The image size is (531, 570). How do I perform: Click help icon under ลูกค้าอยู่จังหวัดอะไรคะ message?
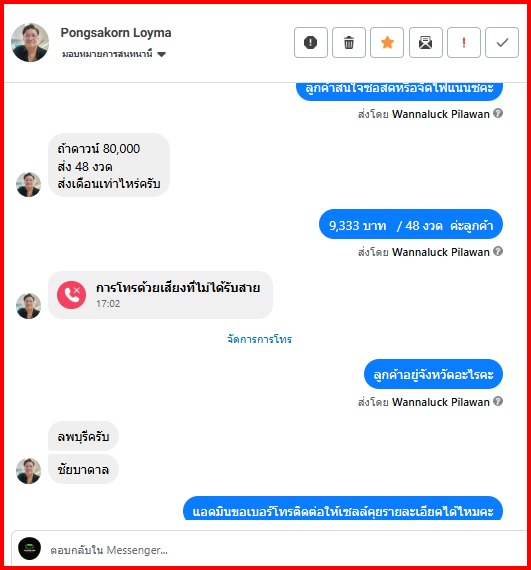tap(498, 401)
